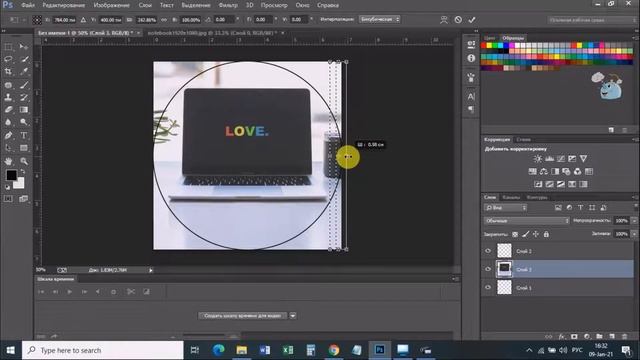Image resolution: width=640 pixels, height=360 pixels.
Task: Select the Move tool
Action: click(x=24, y=47)
